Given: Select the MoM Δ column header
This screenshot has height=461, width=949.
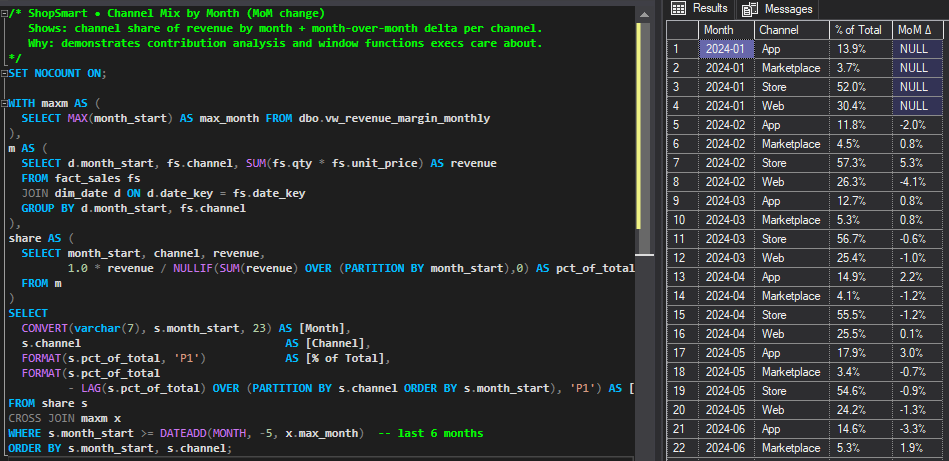Looking at the screenshot, I should pos(918,30).
